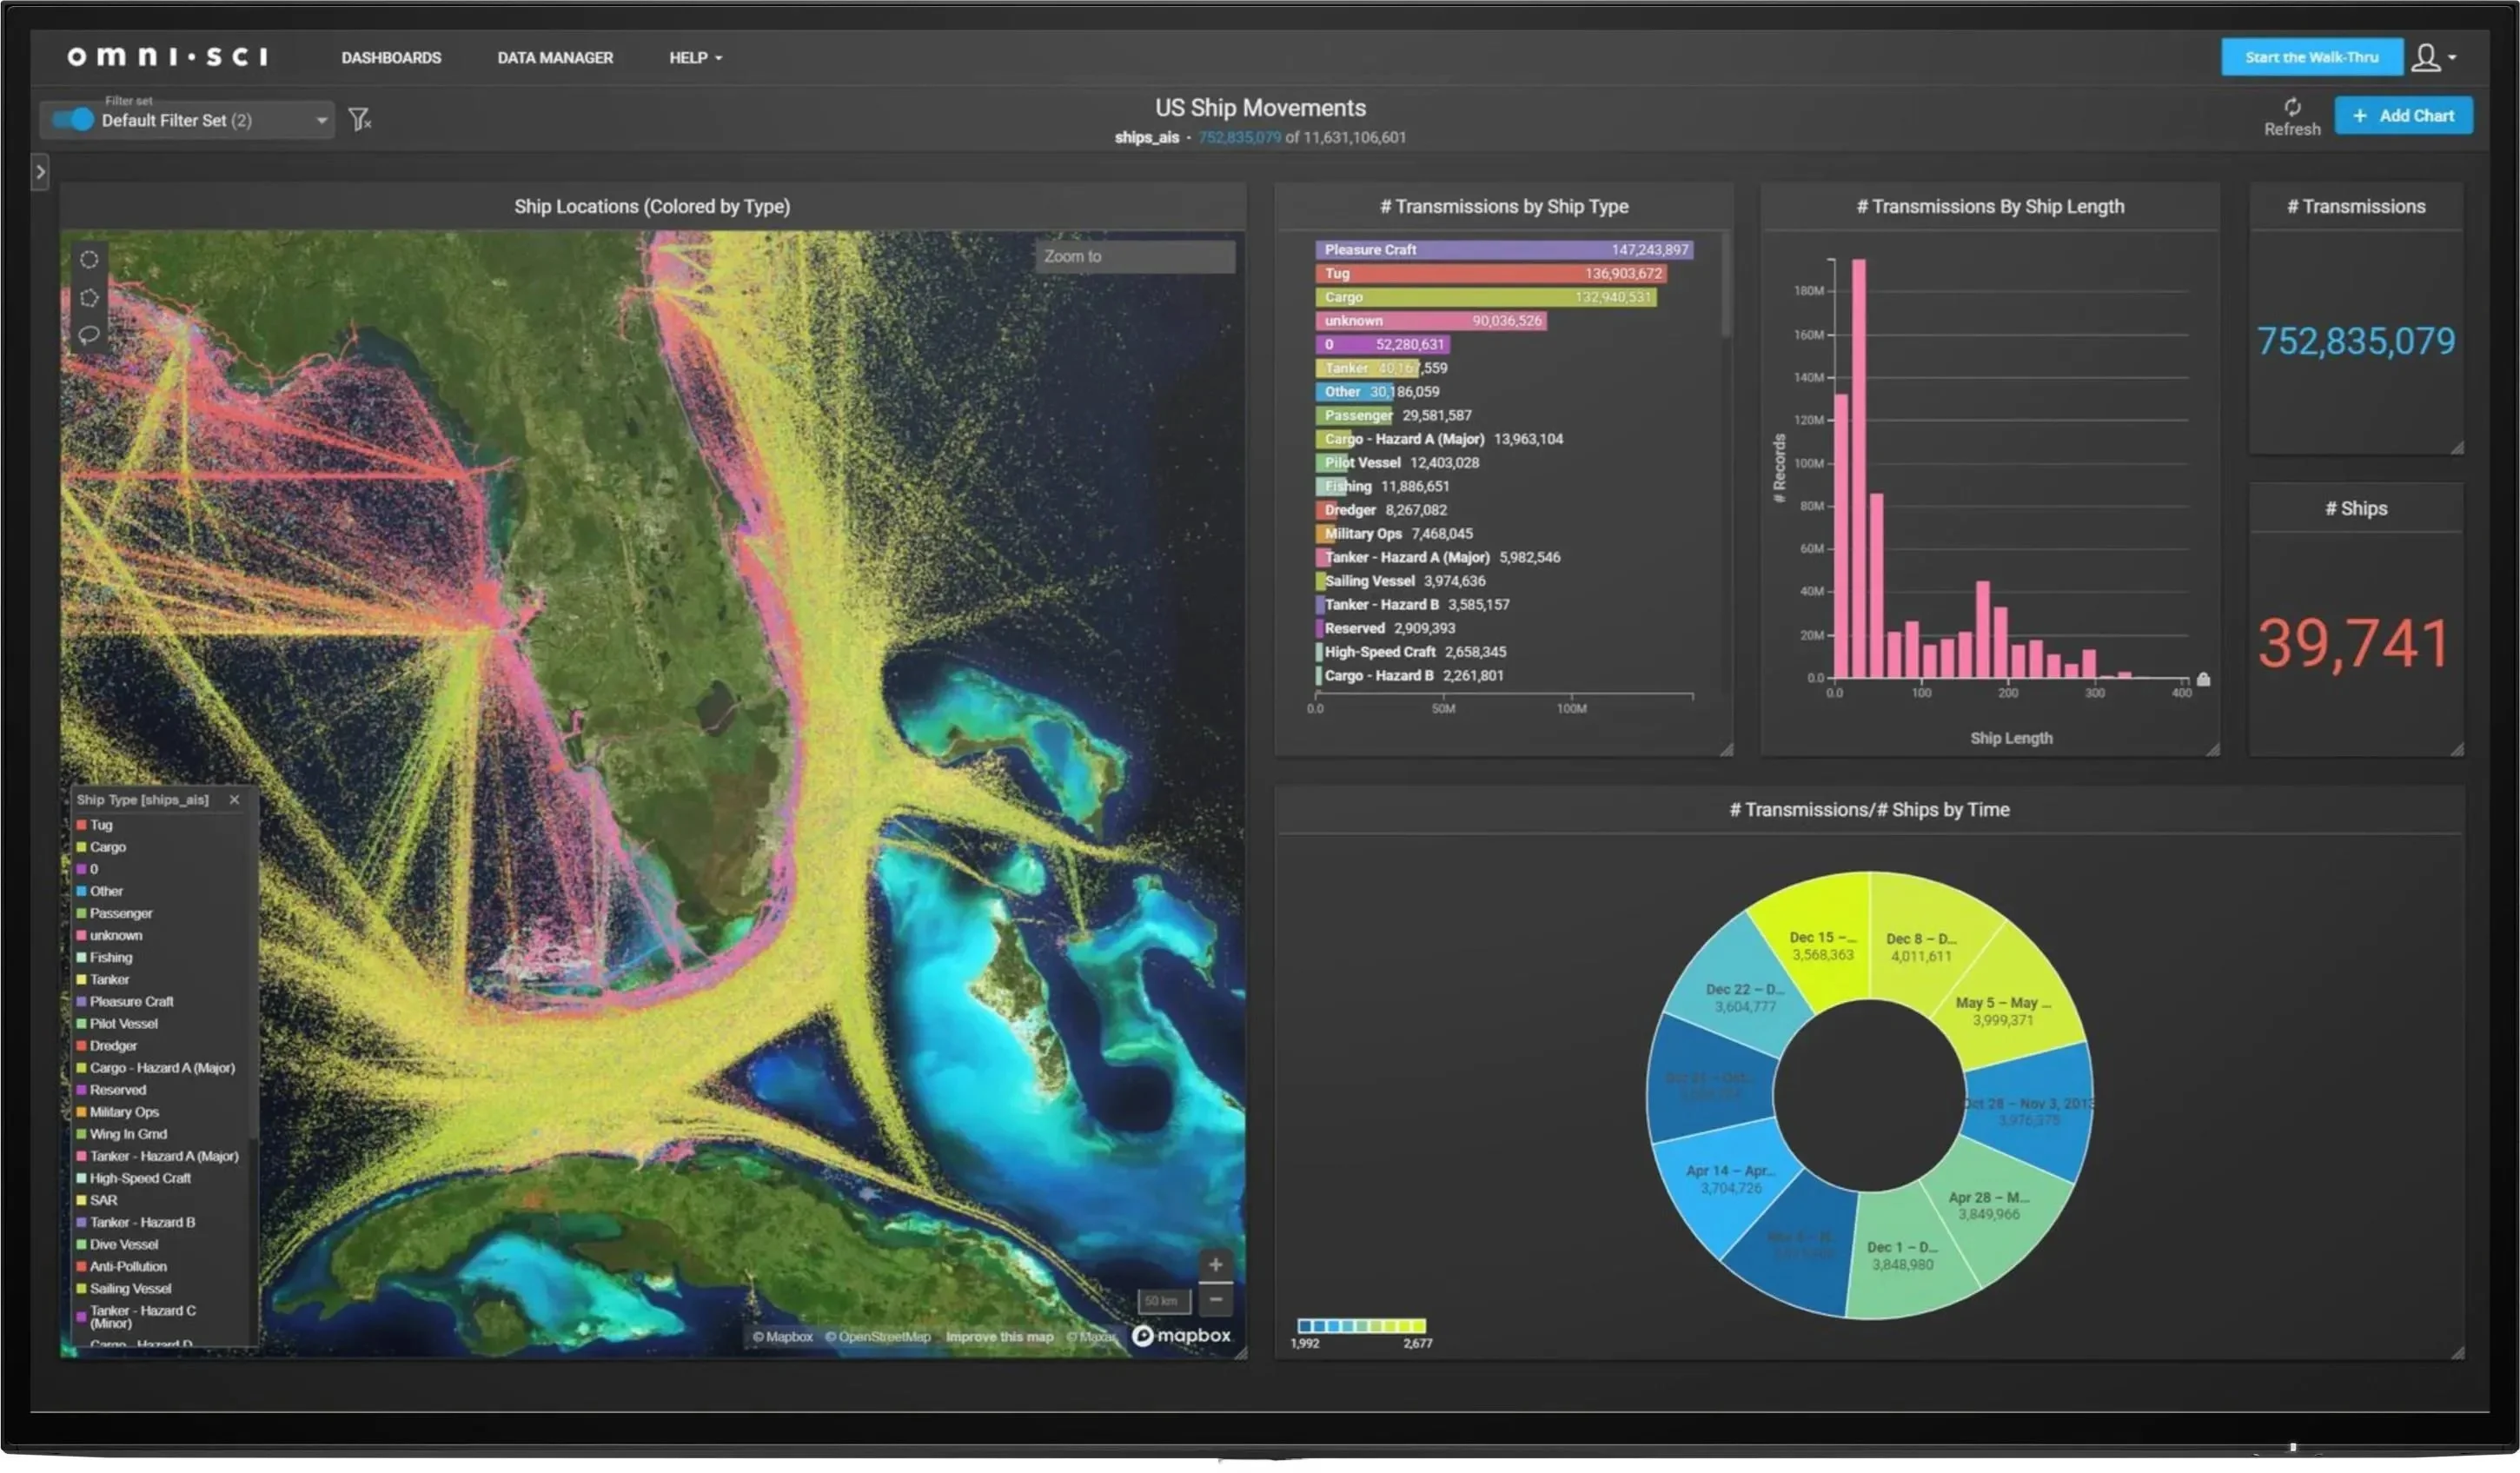The height and width of the screenshot is (1473, 2520).
Task: Click the Mapbox logo on the map
Action: click(x=1181, y=1336)
